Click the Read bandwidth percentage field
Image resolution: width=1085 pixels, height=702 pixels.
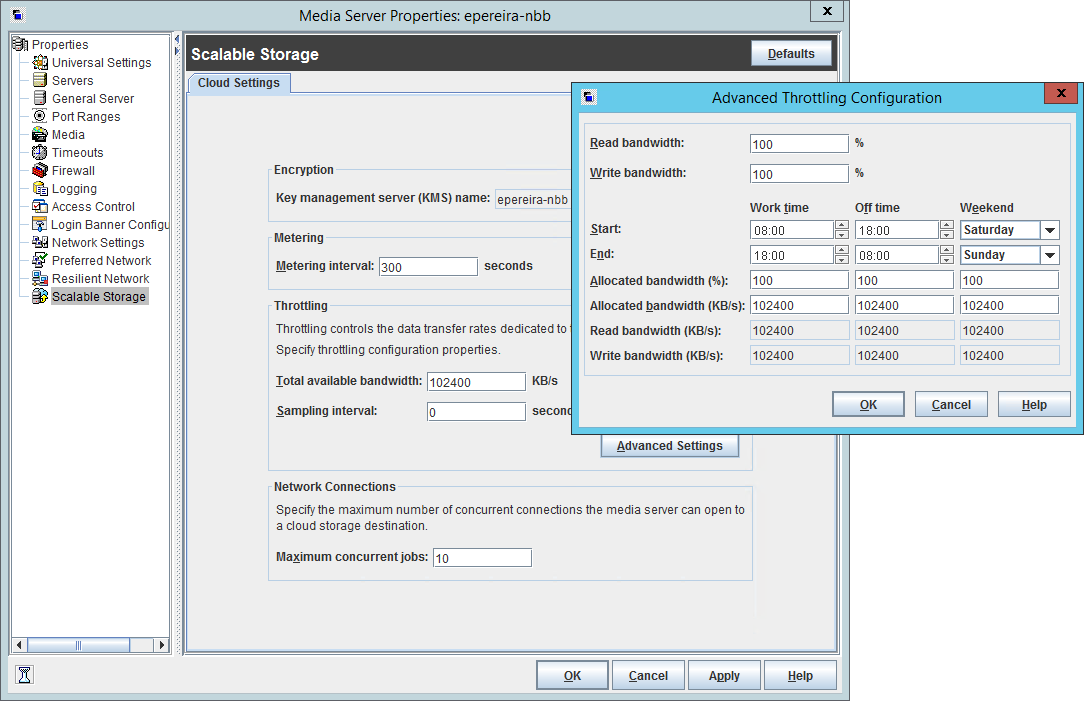pos(798,144)
